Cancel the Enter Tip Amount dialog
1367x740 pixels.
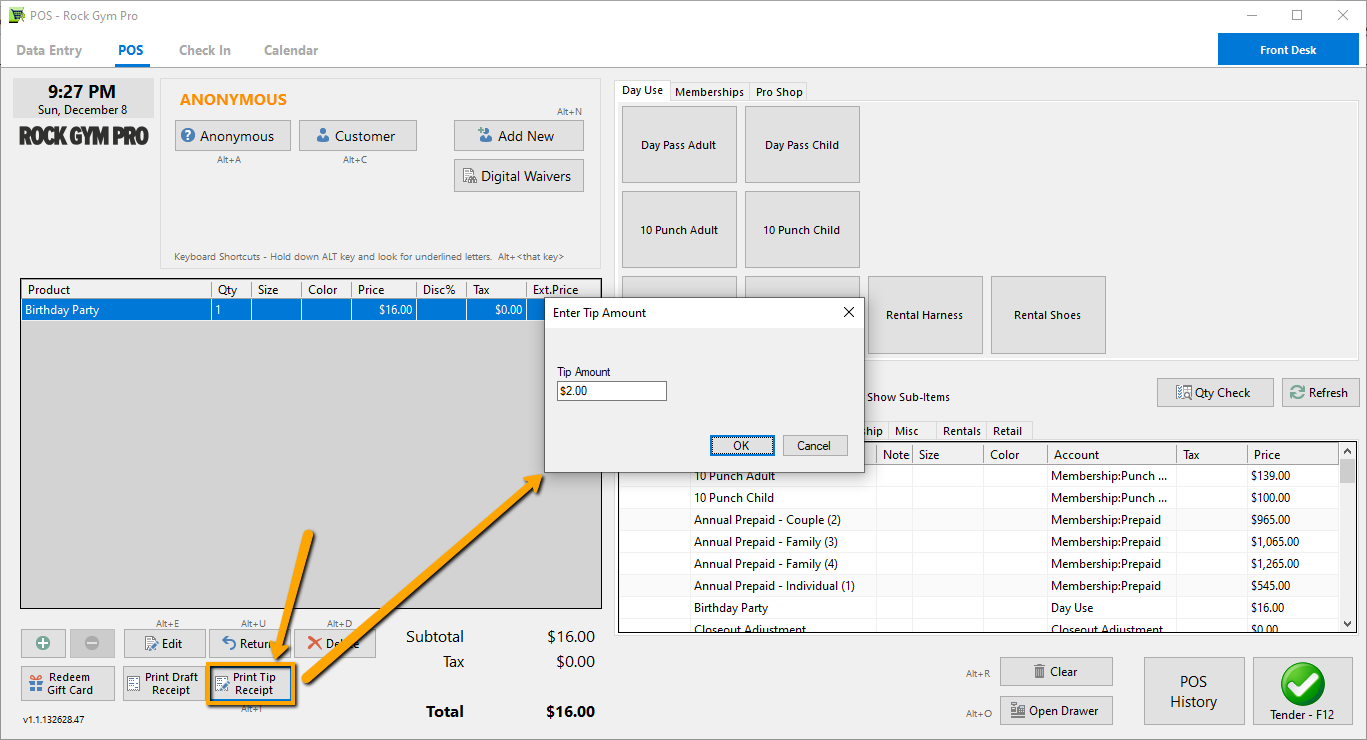point(814,446)
